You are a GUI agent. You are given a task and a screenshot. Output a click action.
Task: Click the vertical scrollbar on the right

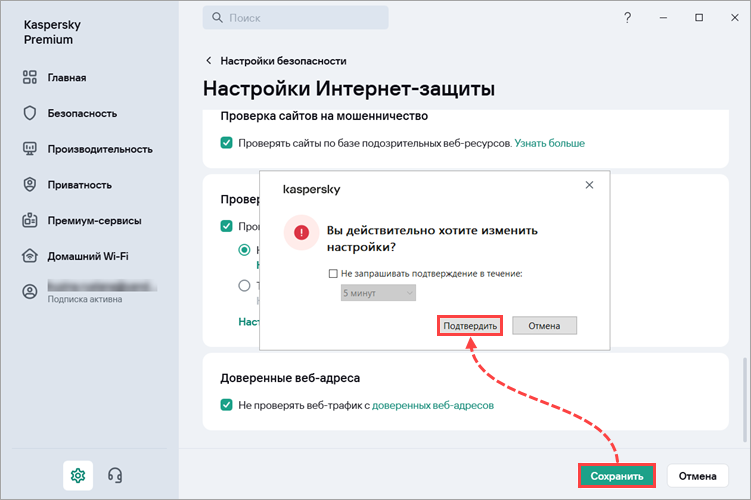point(744,400)
